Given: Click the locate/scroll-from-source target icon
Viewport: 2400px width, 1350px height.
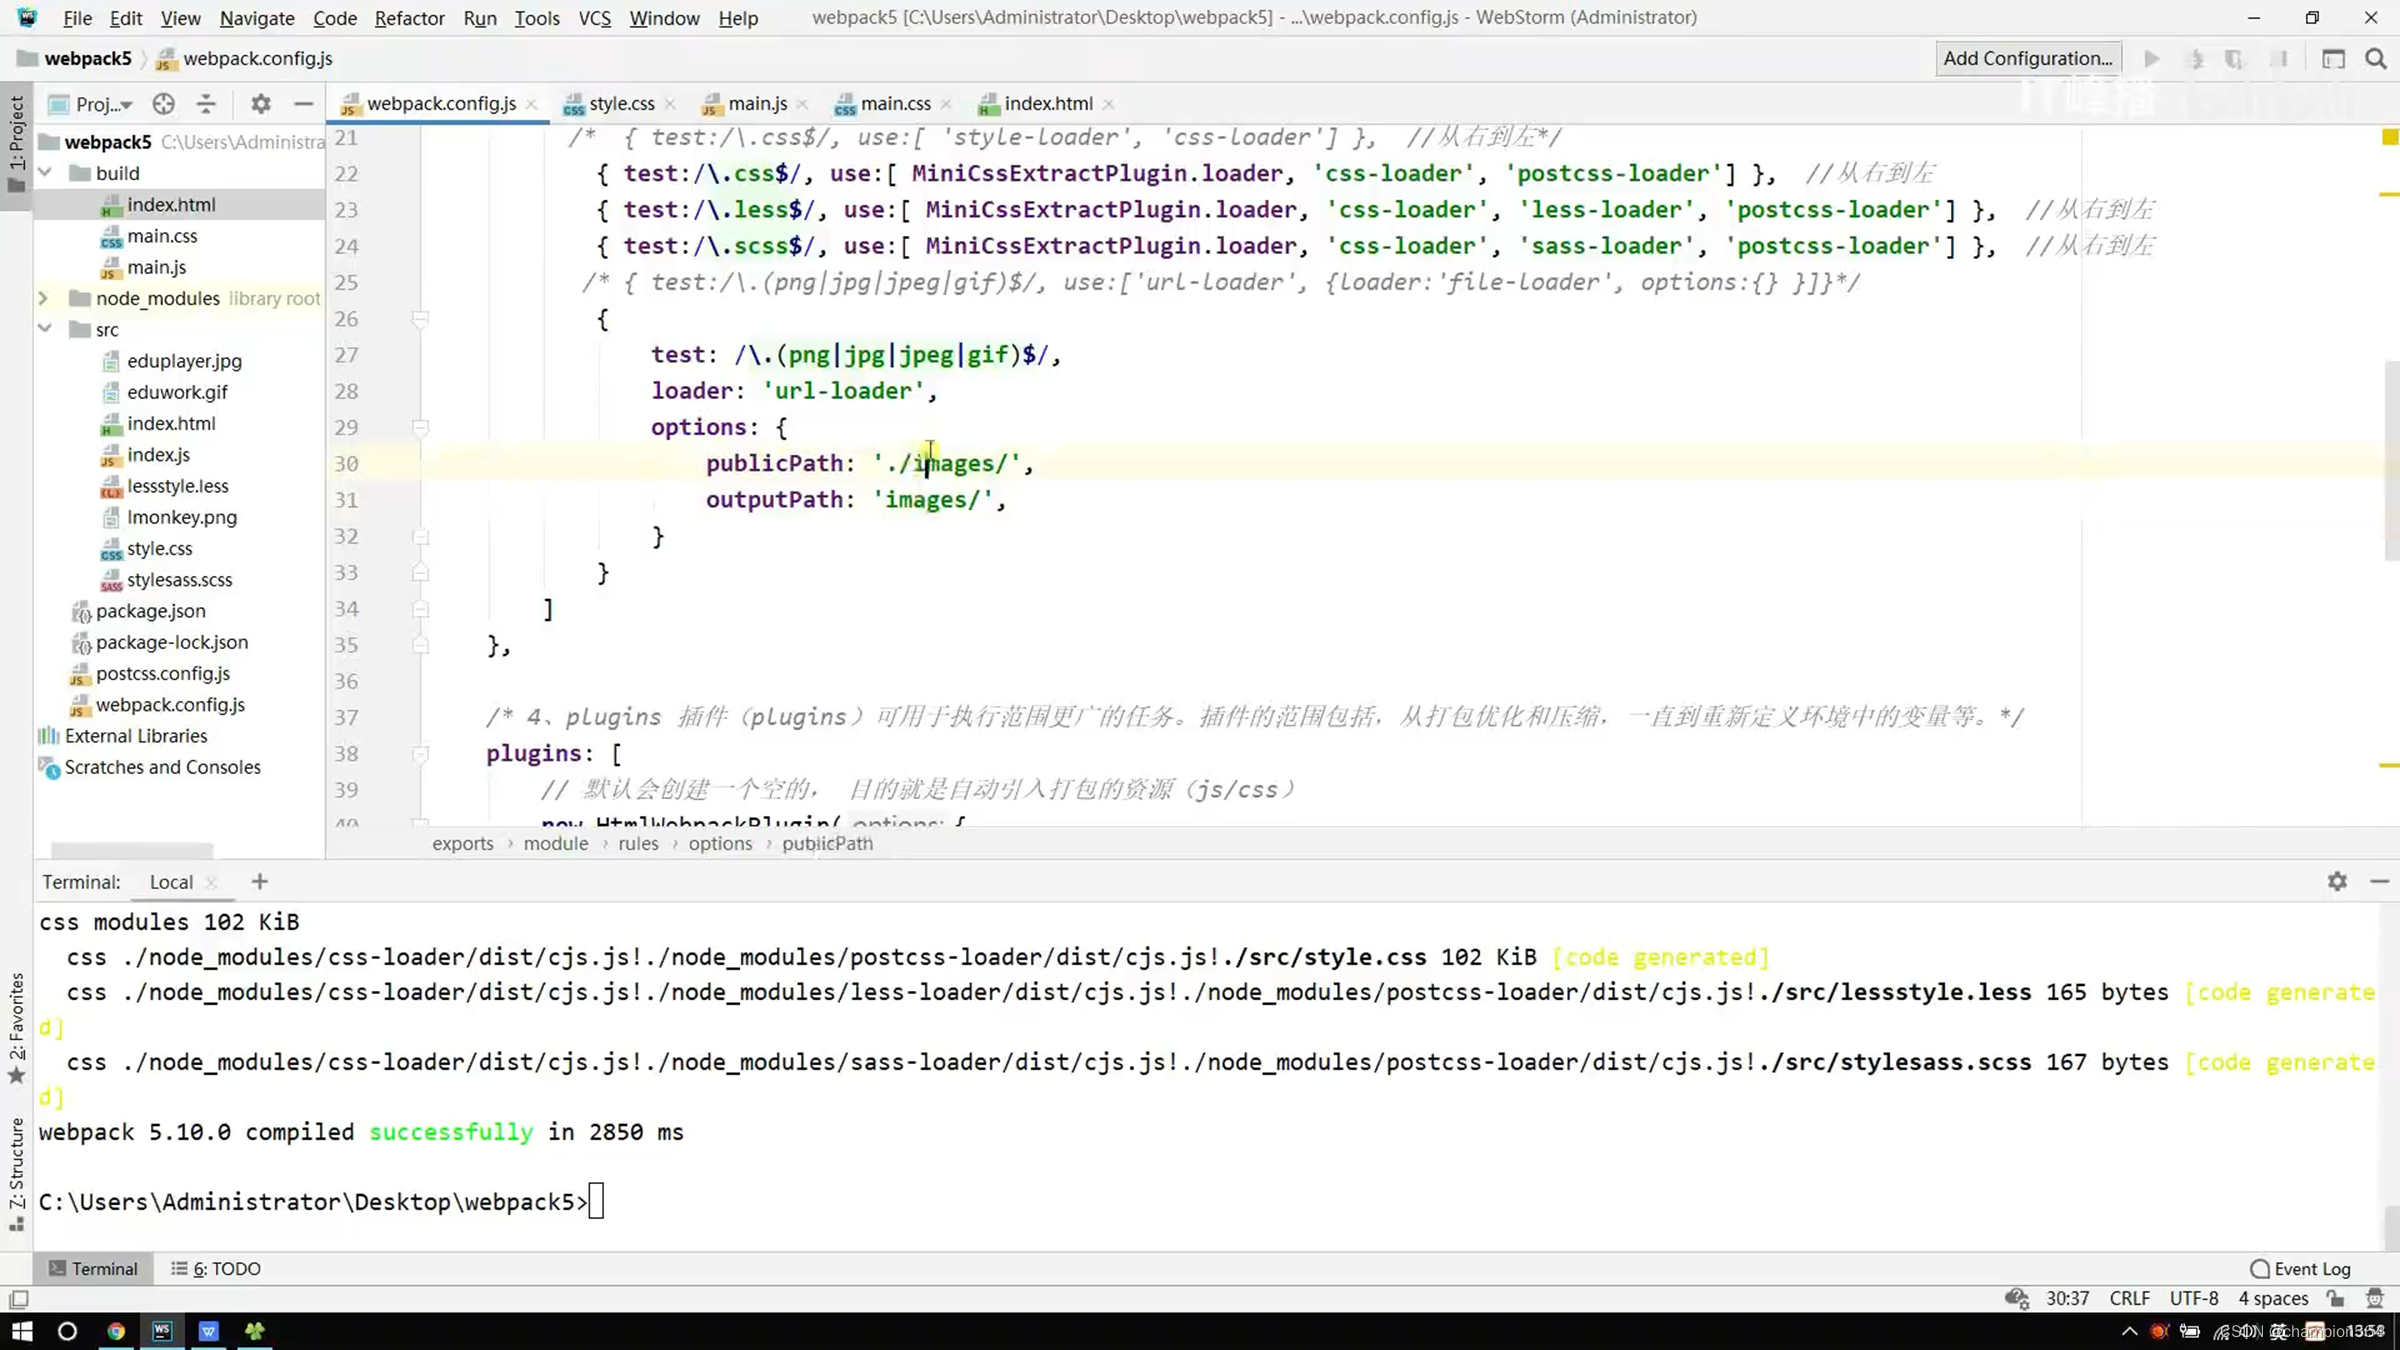Looking at the screenshot, I should coord(164,103).
